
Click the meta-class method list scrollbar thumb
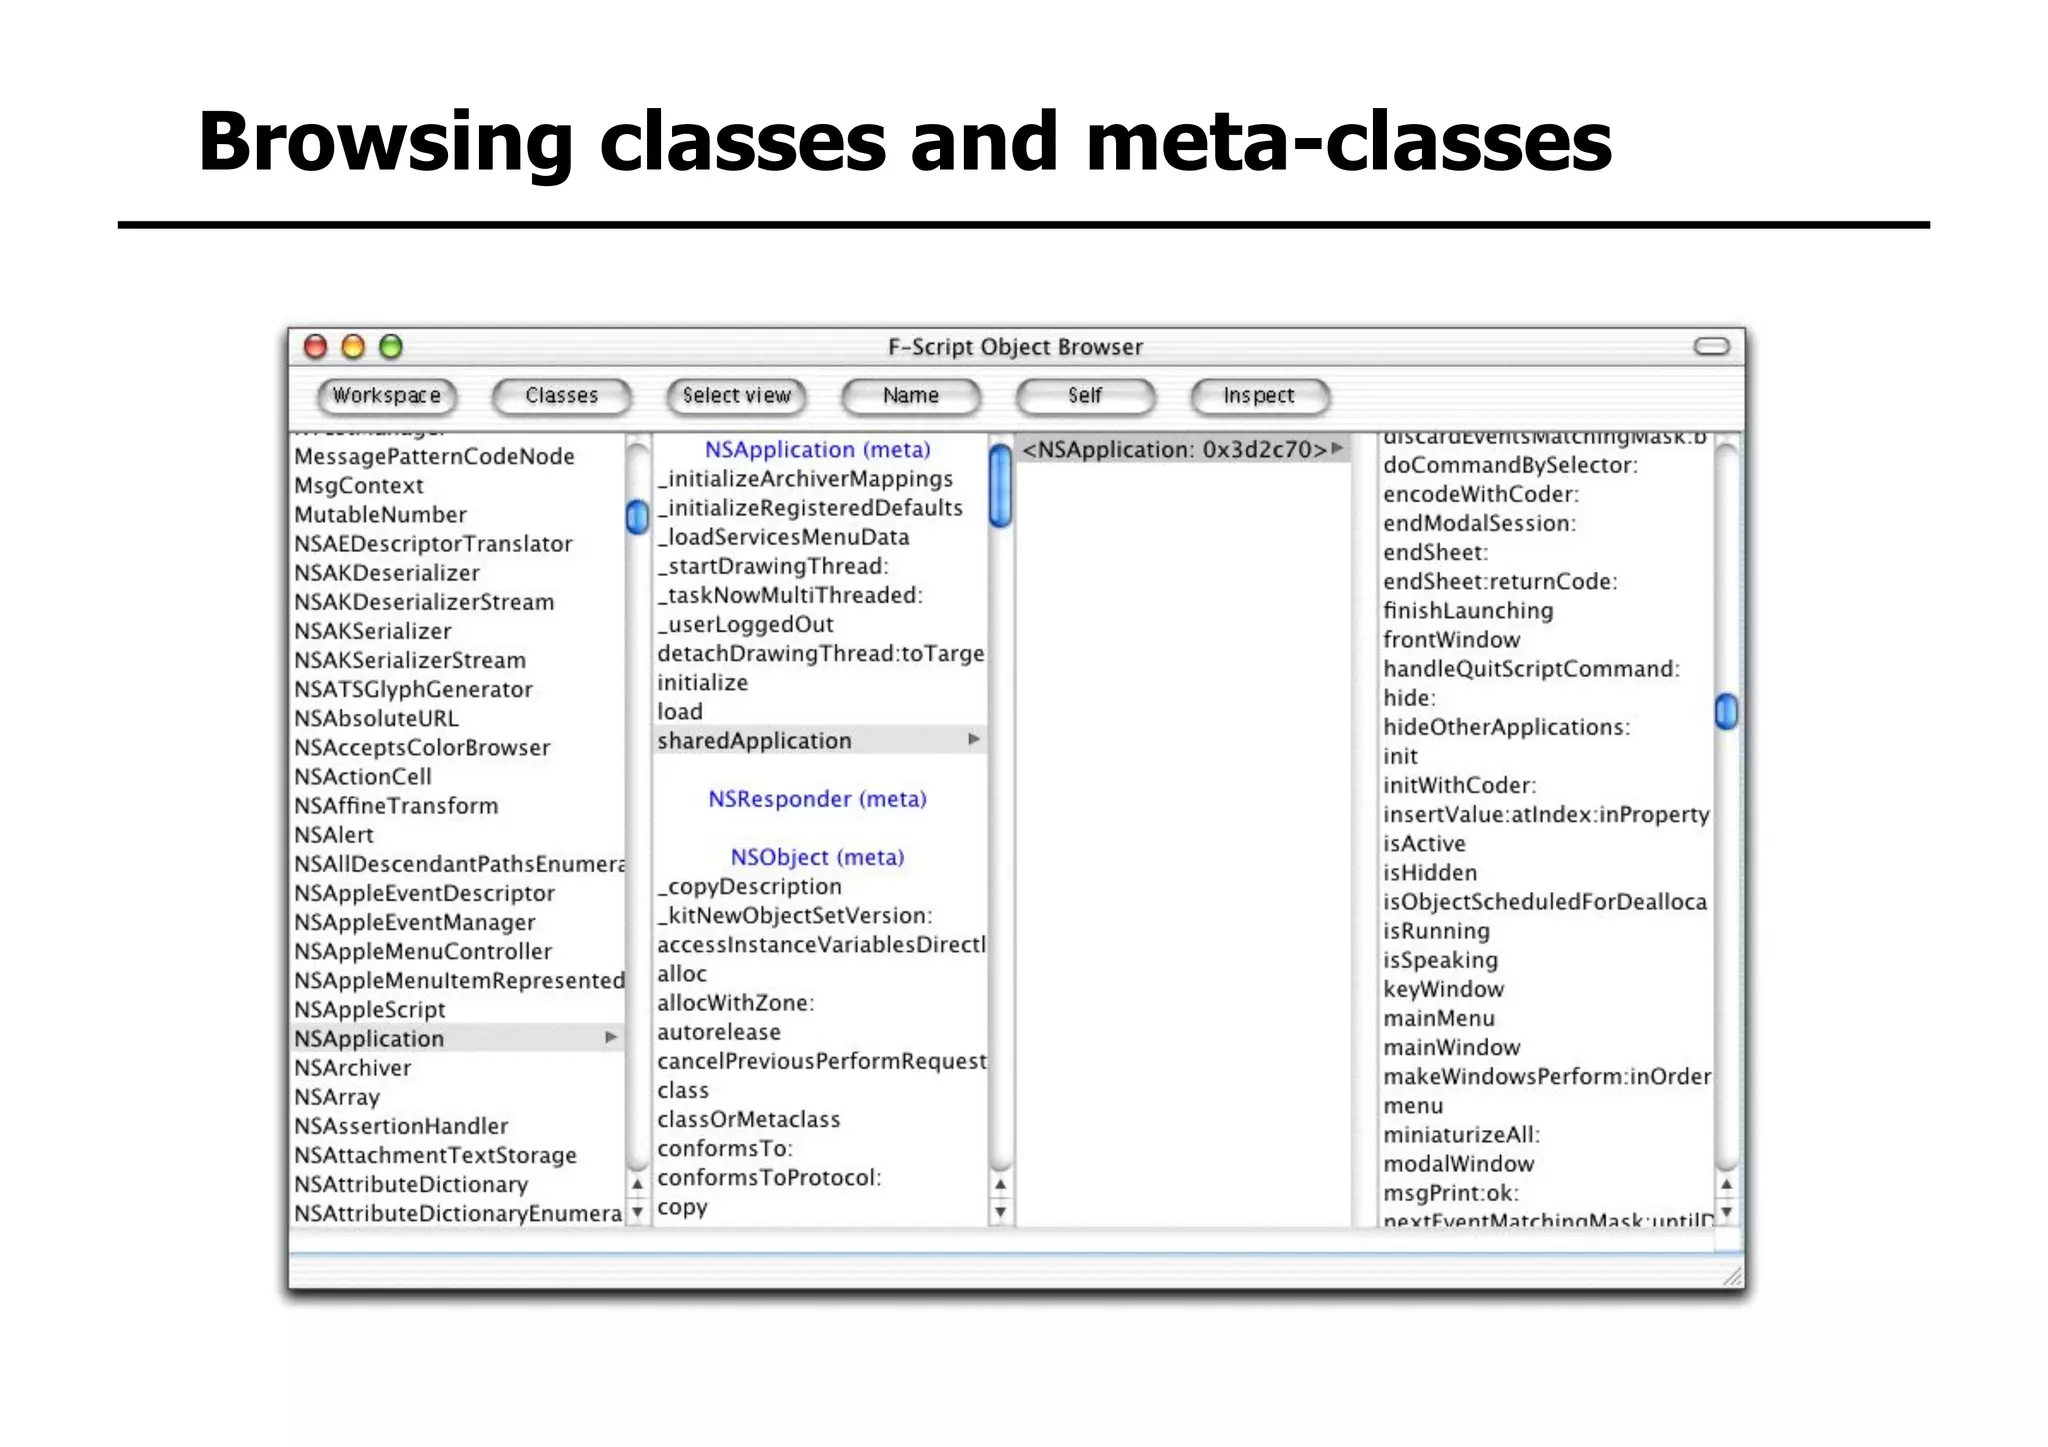(1000, 486)
